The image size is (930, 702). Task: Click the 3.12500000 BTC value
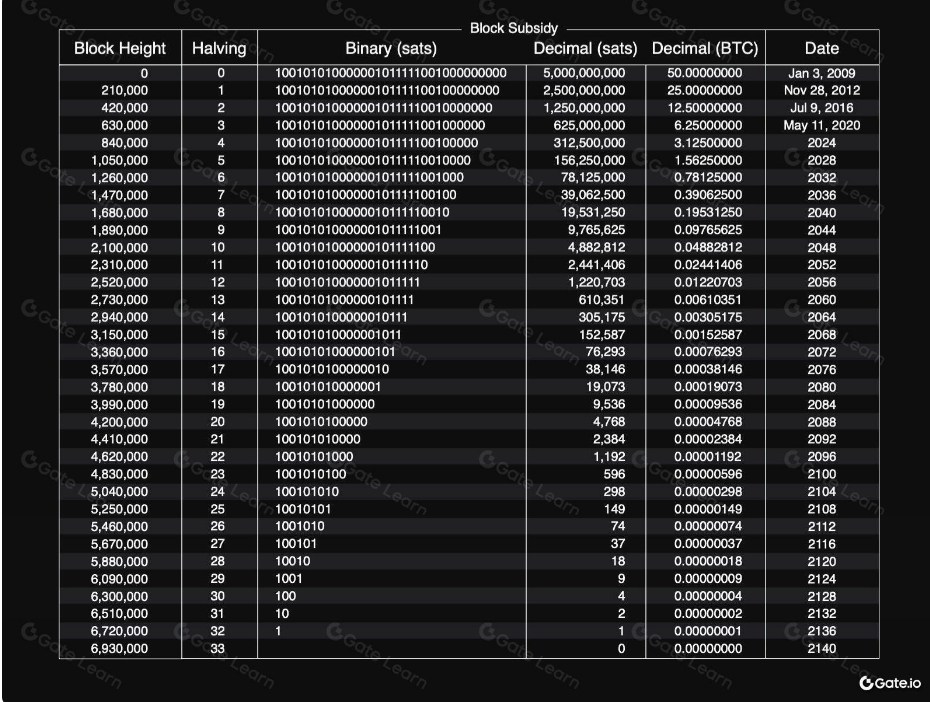[708, 143]
